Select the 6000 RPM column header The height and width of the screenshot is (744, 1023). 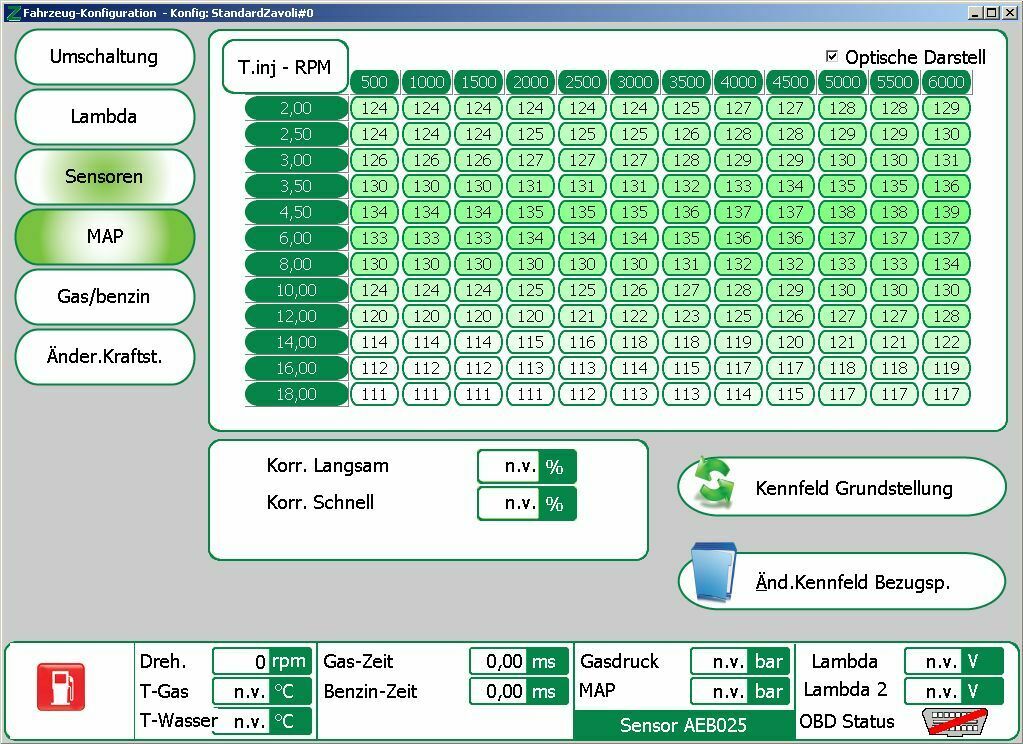(x=945, y=82)
